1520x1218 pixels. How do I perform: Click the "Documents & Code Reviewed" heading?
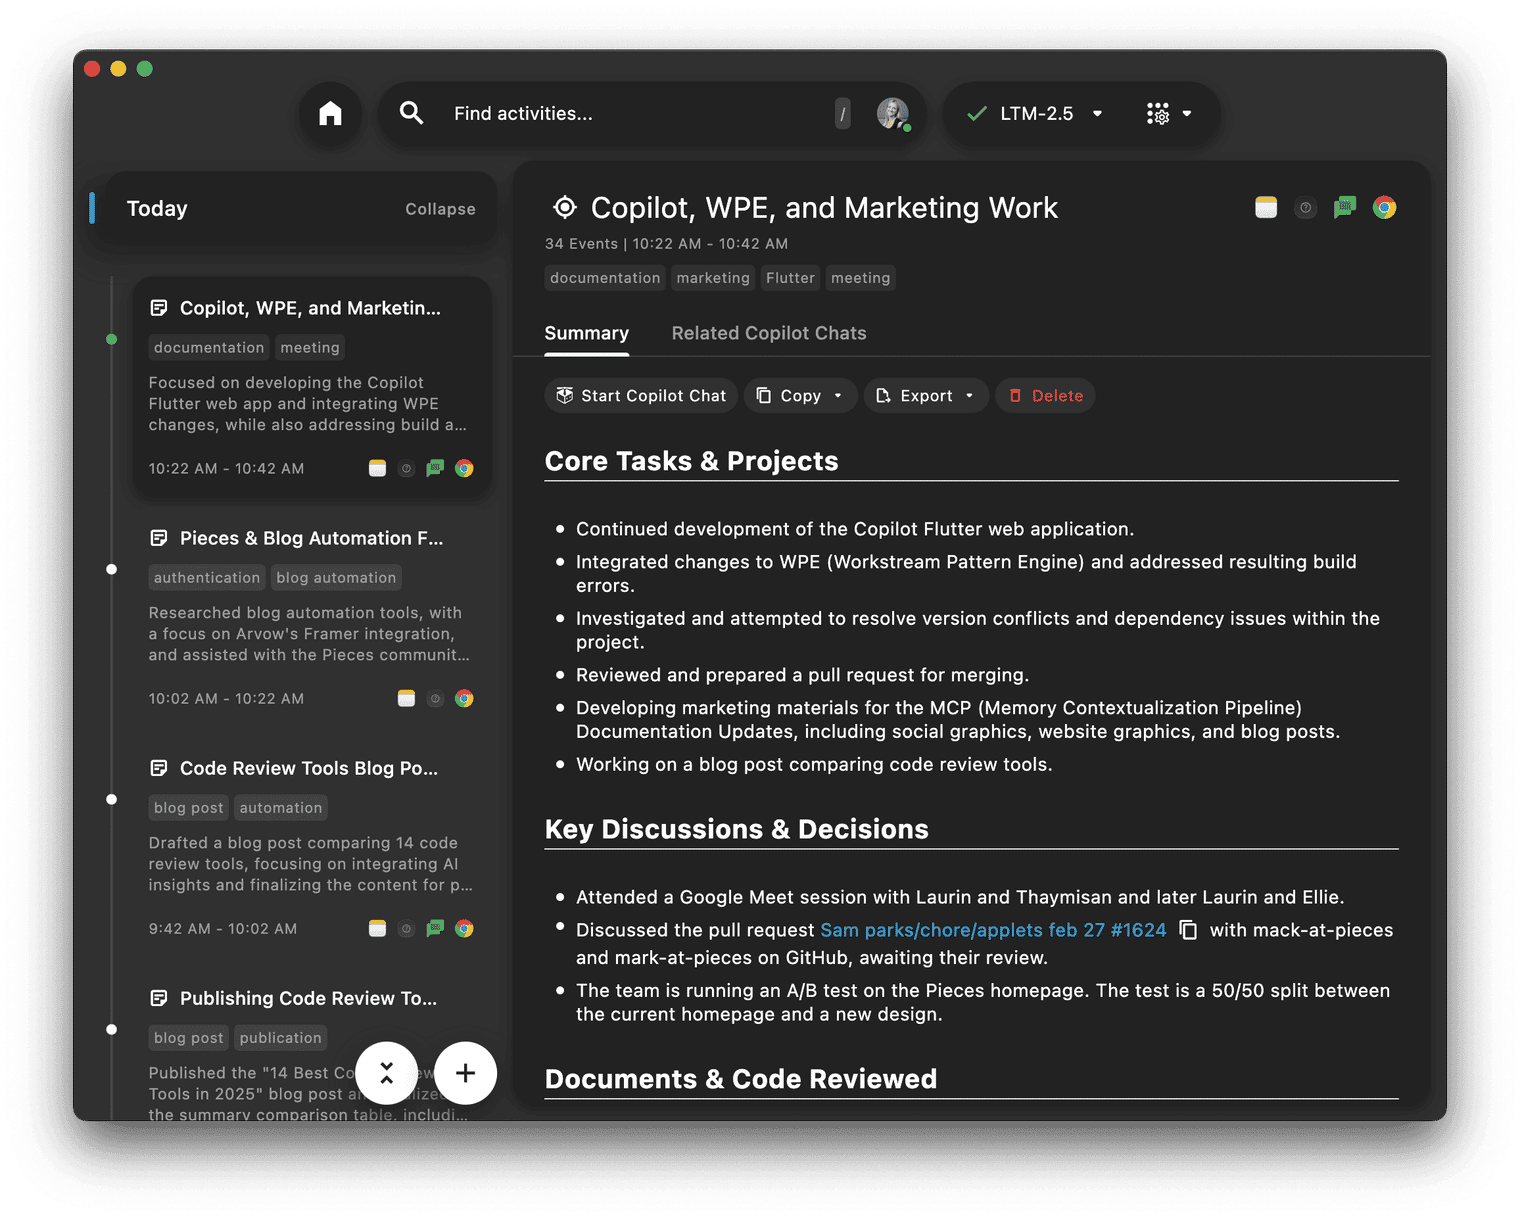point(741,1079)
